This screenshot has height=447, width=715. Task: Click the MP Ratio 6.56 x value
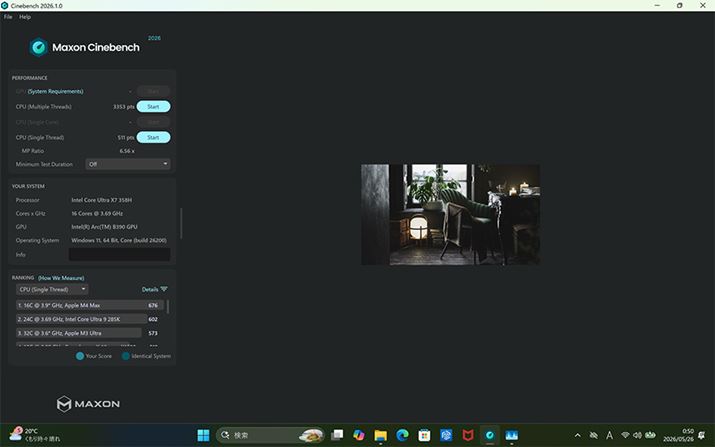(127, 151)
